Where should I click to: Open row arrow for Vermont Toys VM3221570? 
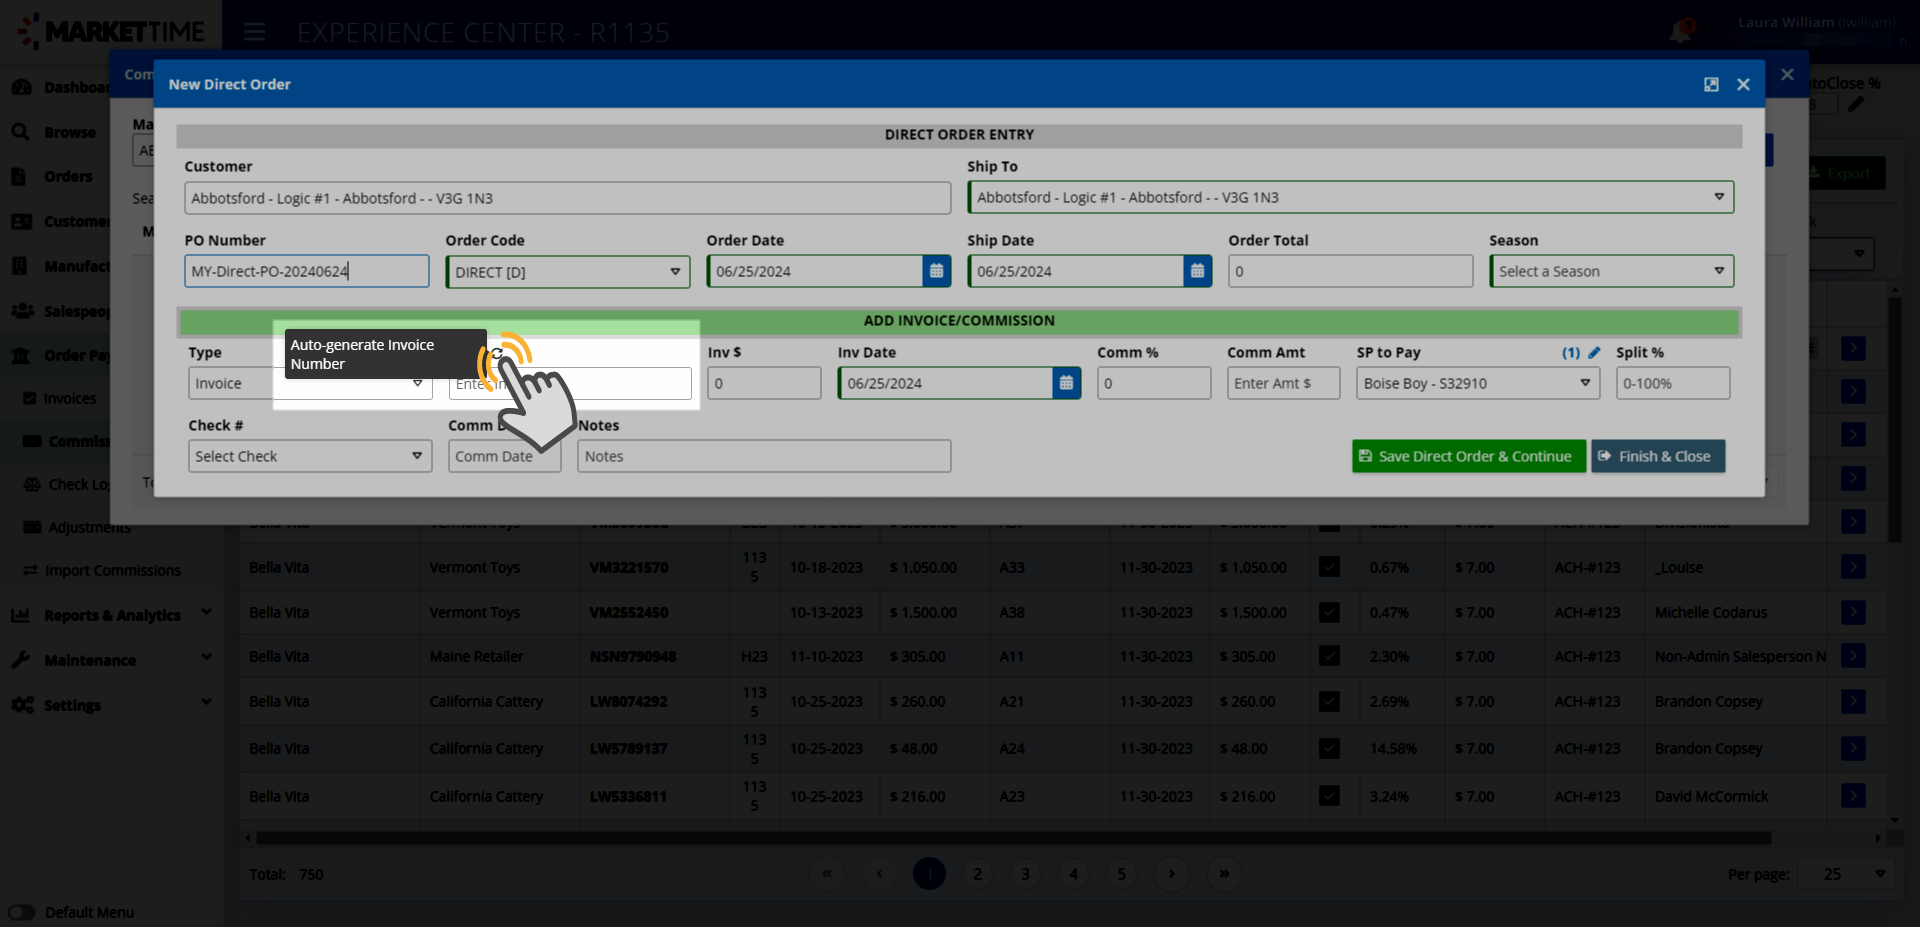click(x=1853, y=567)
